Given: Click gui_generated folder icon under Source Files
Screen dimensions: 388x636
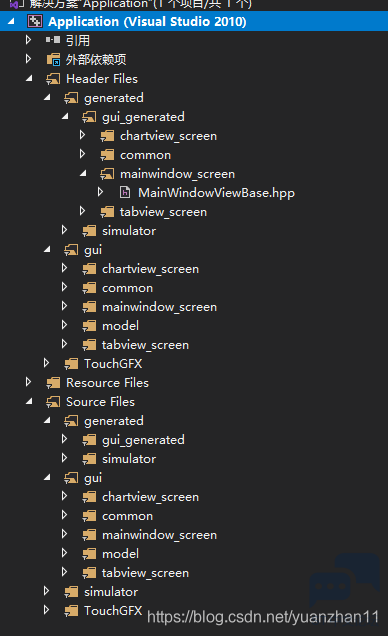Looking at the screenshot, I should coord(89,439).
